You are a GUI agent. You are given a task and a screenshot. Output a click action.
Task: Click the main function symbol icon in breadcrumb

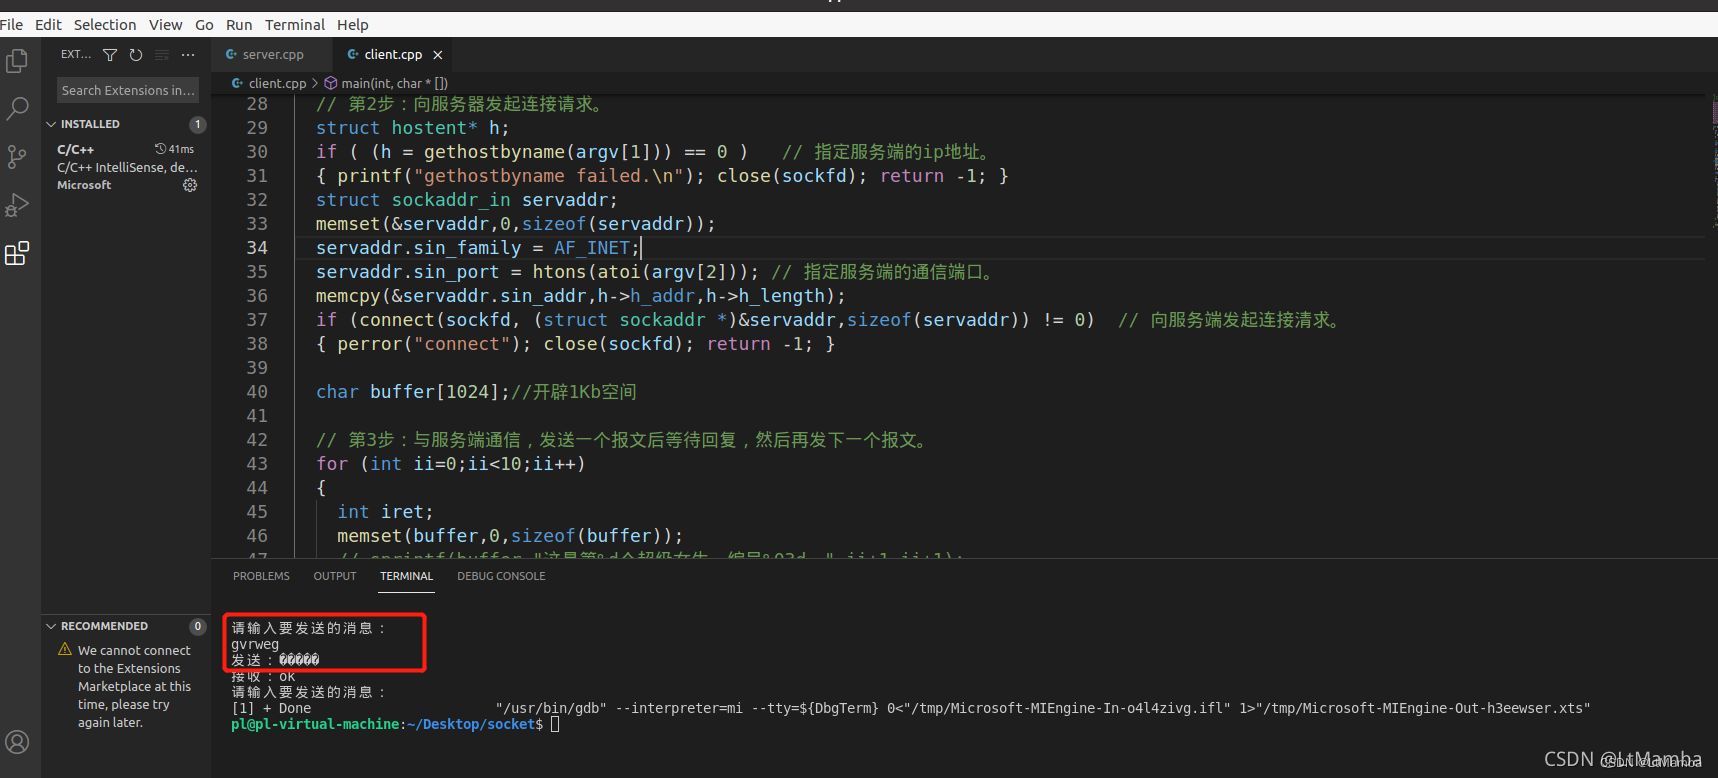331,83
